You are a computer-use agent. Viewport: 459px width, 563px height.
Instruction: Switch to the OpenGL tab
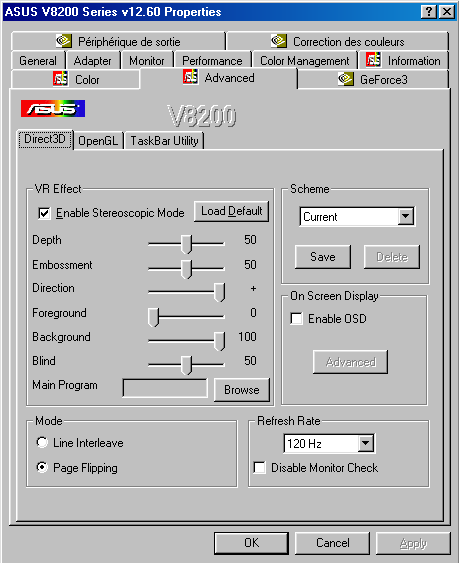coord(98,141)
